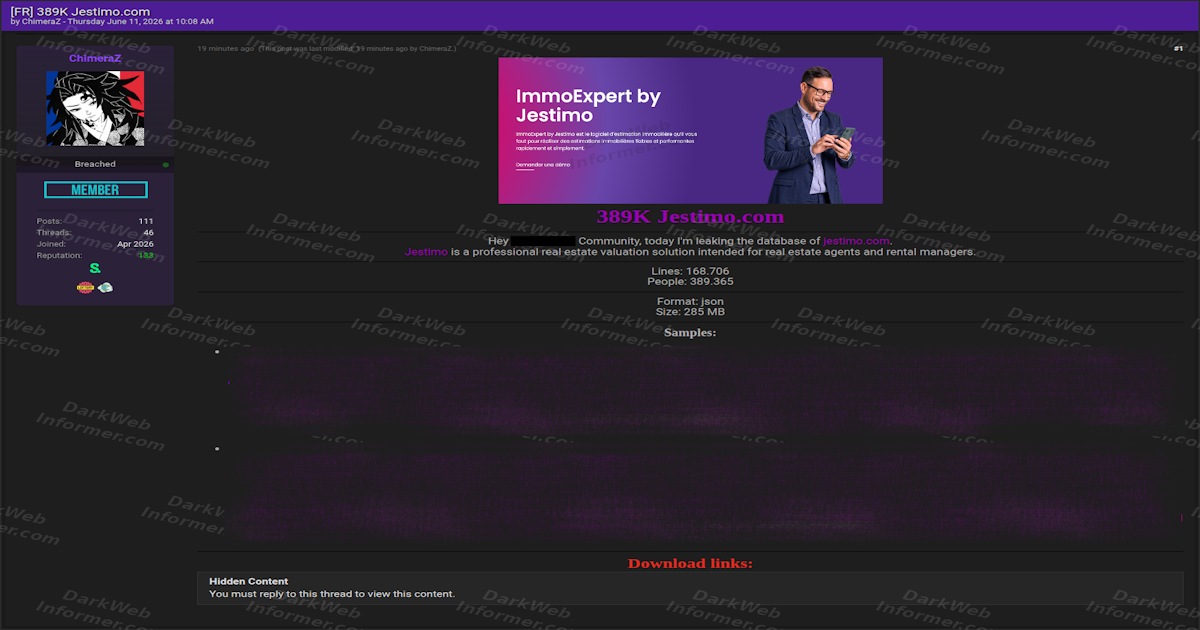This screenshot has height=630, width=1200.
Task: Click the 'People: 389.365' text
Action: pos(690,282)
